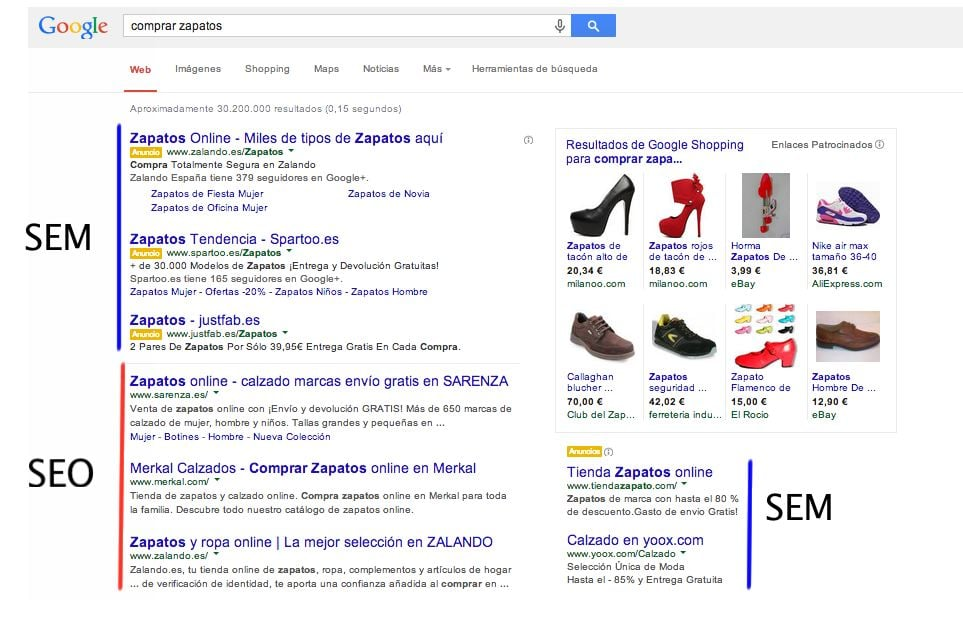The width and height of the screenshot is (963, 621).
Task: Go to the Maps tab
Action: click(x=326, y=69)
